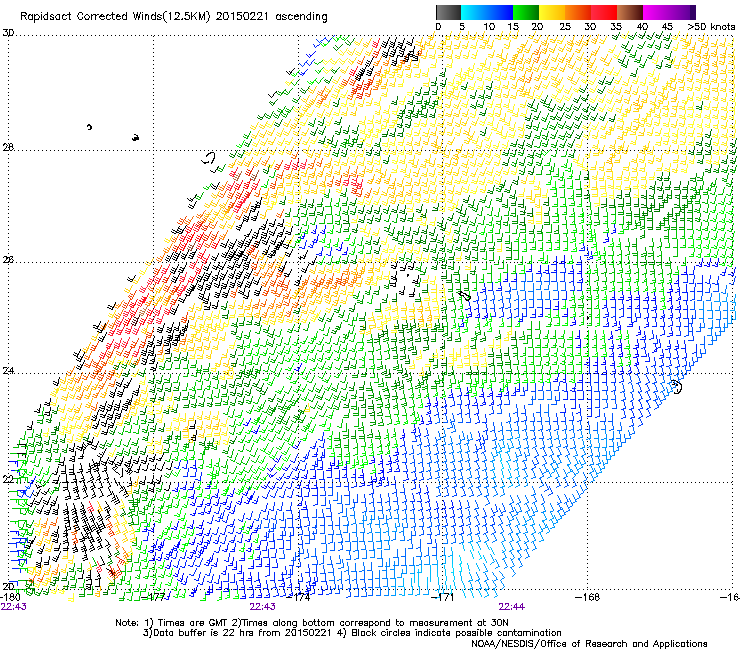
Task: Click the '22:43' time label beside -174
Action: point(262,607)
